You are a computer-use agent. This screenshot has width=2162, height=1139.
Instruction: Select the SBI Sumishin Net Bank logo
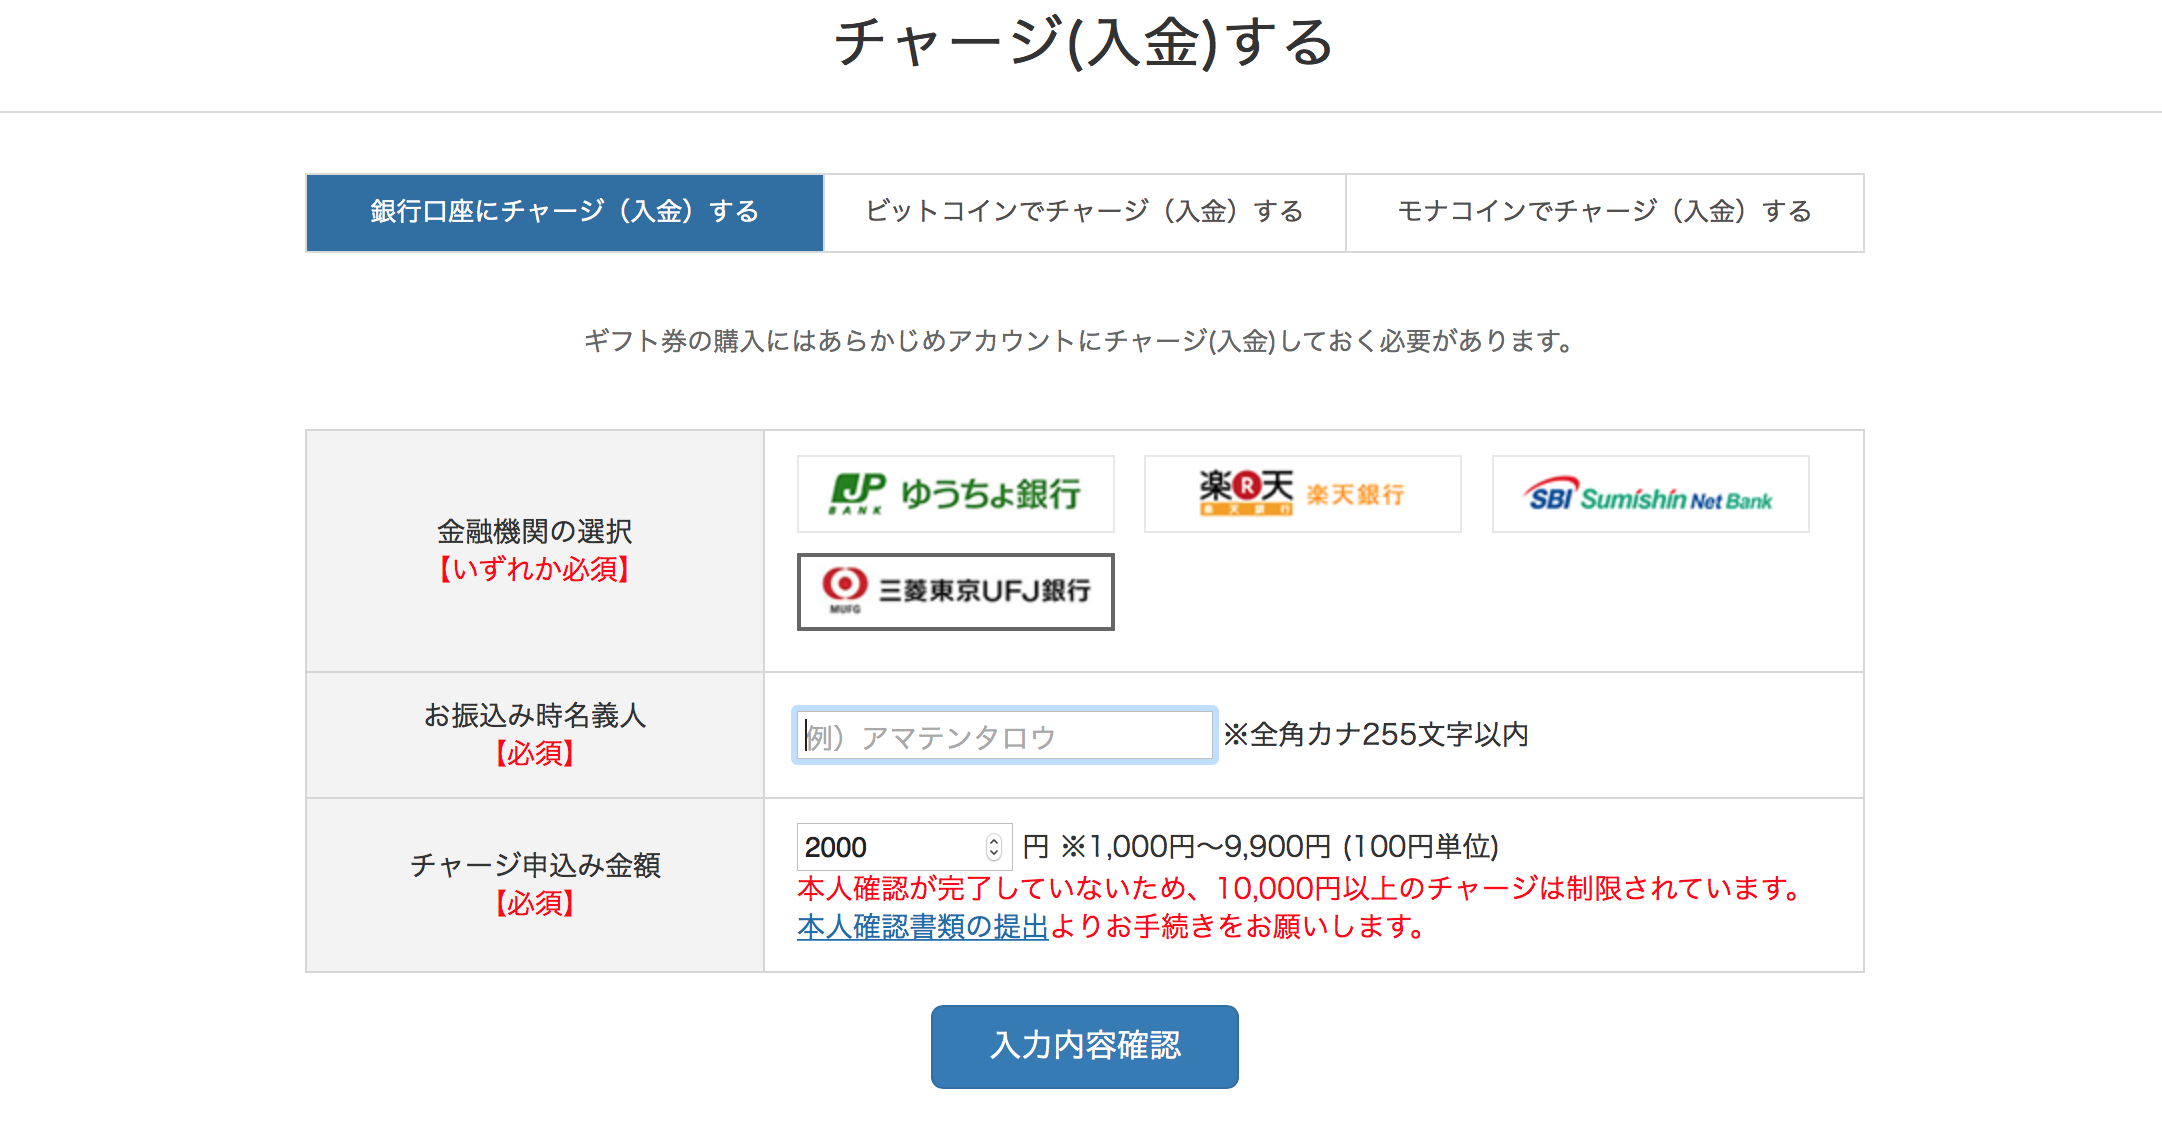click(1648, 493)
